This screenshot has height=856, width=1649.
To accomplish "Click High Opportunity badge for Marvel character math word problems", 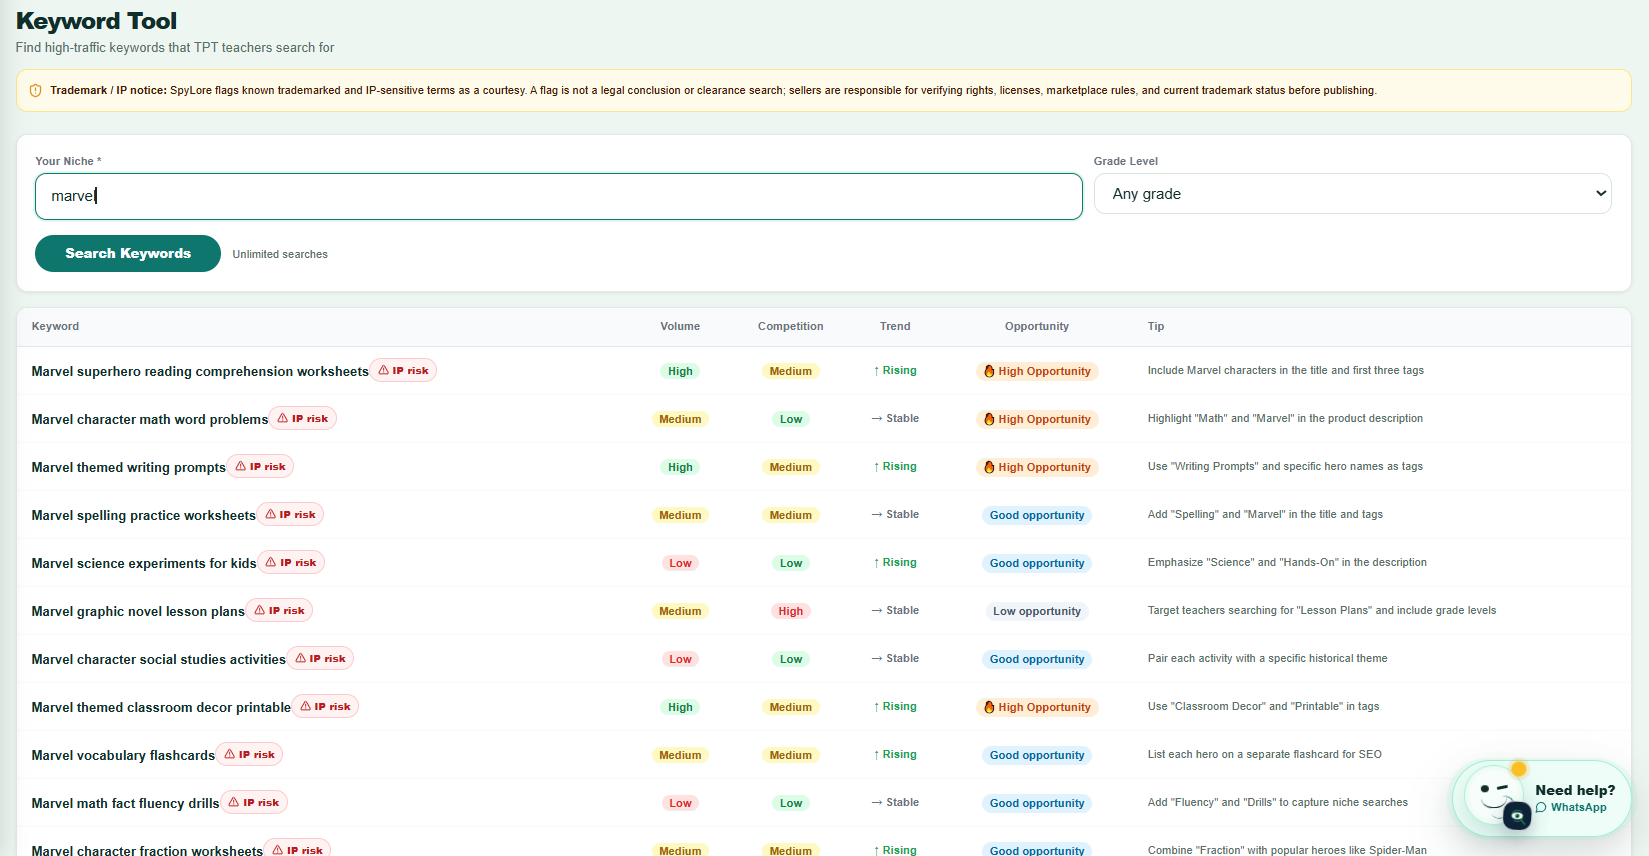I will [1037, 419].
